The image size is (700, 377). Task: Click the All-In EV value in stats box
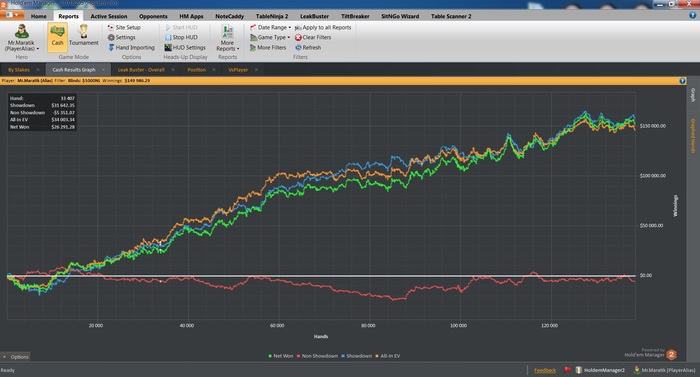63,120
